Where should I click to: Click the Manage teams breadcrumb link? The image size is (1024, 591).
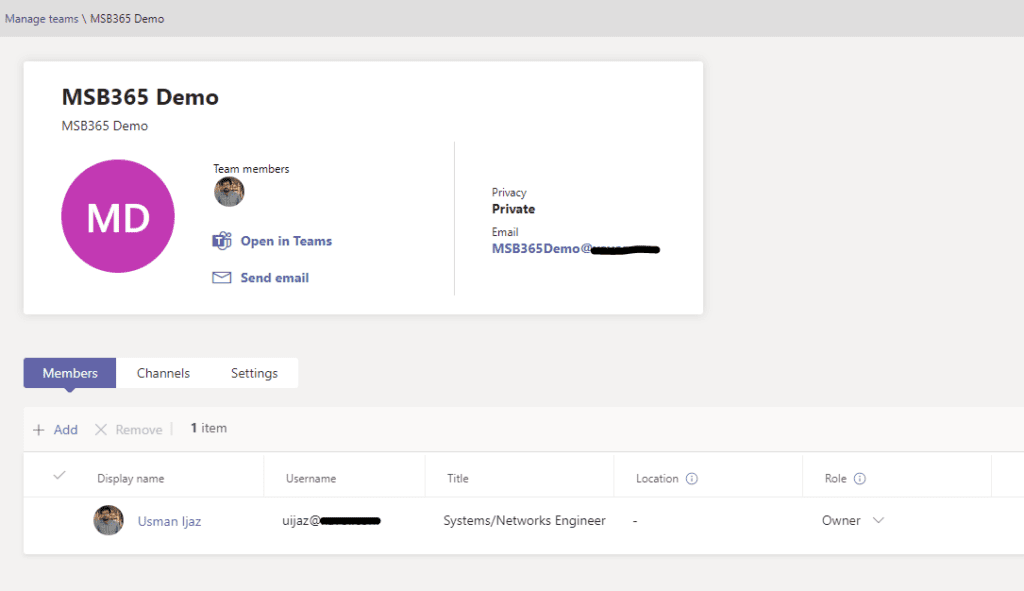[42, 19]
